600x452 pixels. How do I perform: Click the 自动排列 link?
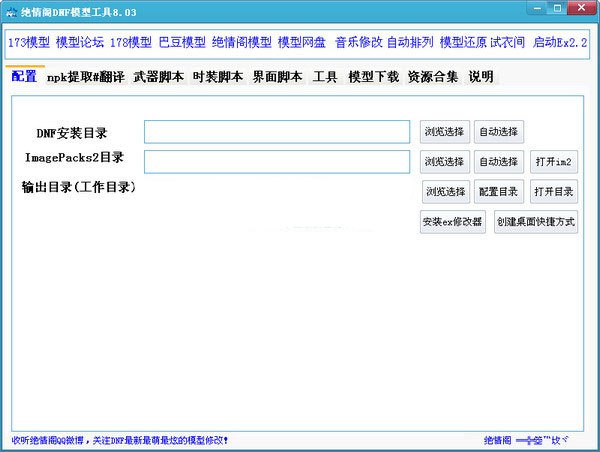(410, 42)
